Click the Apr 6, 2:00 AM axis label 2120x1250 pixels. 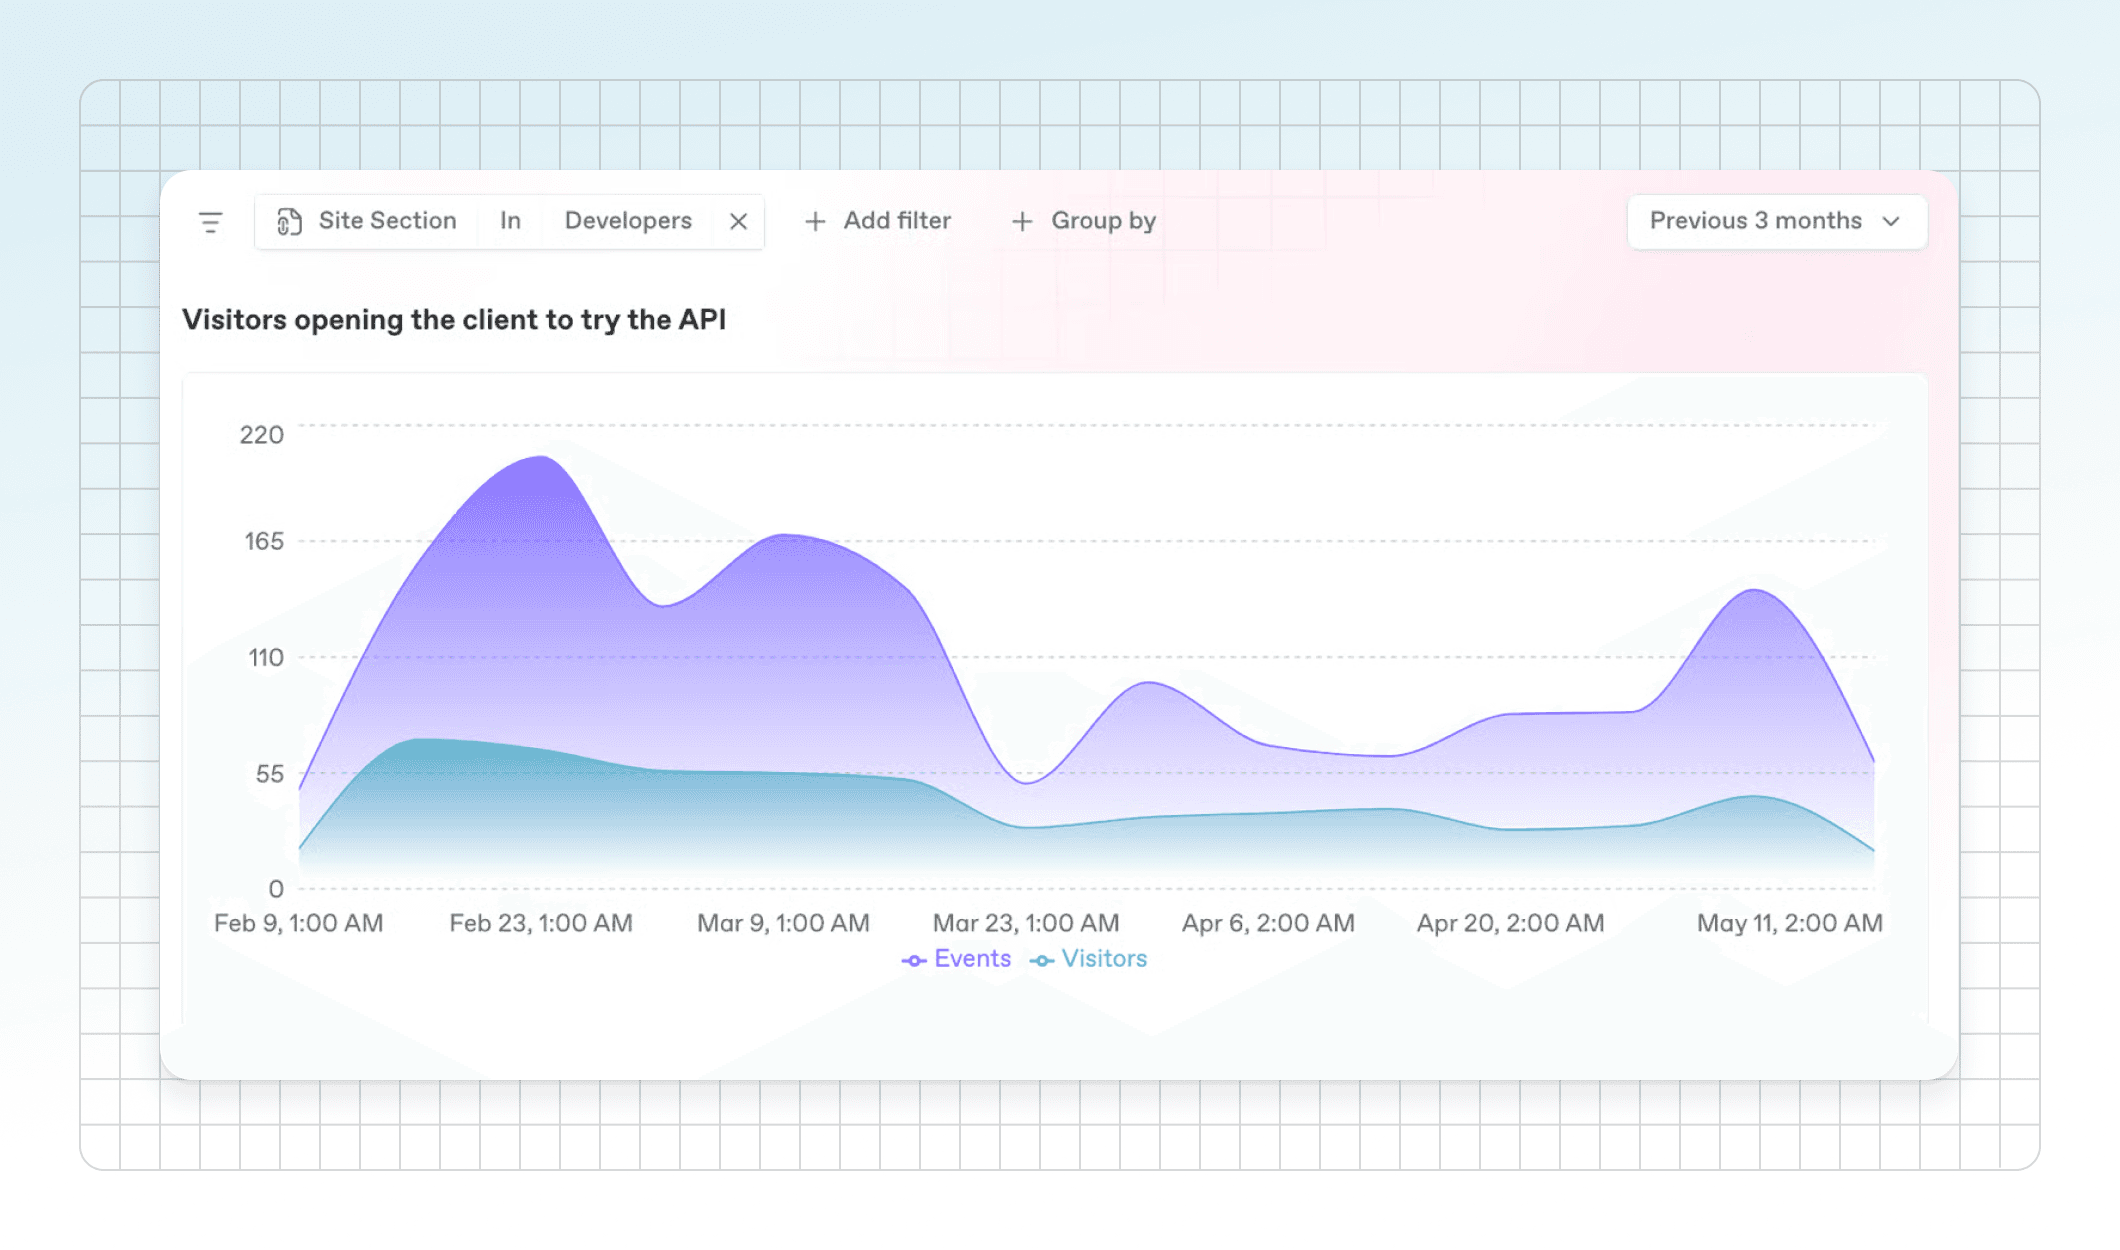tap(1269, 924)
